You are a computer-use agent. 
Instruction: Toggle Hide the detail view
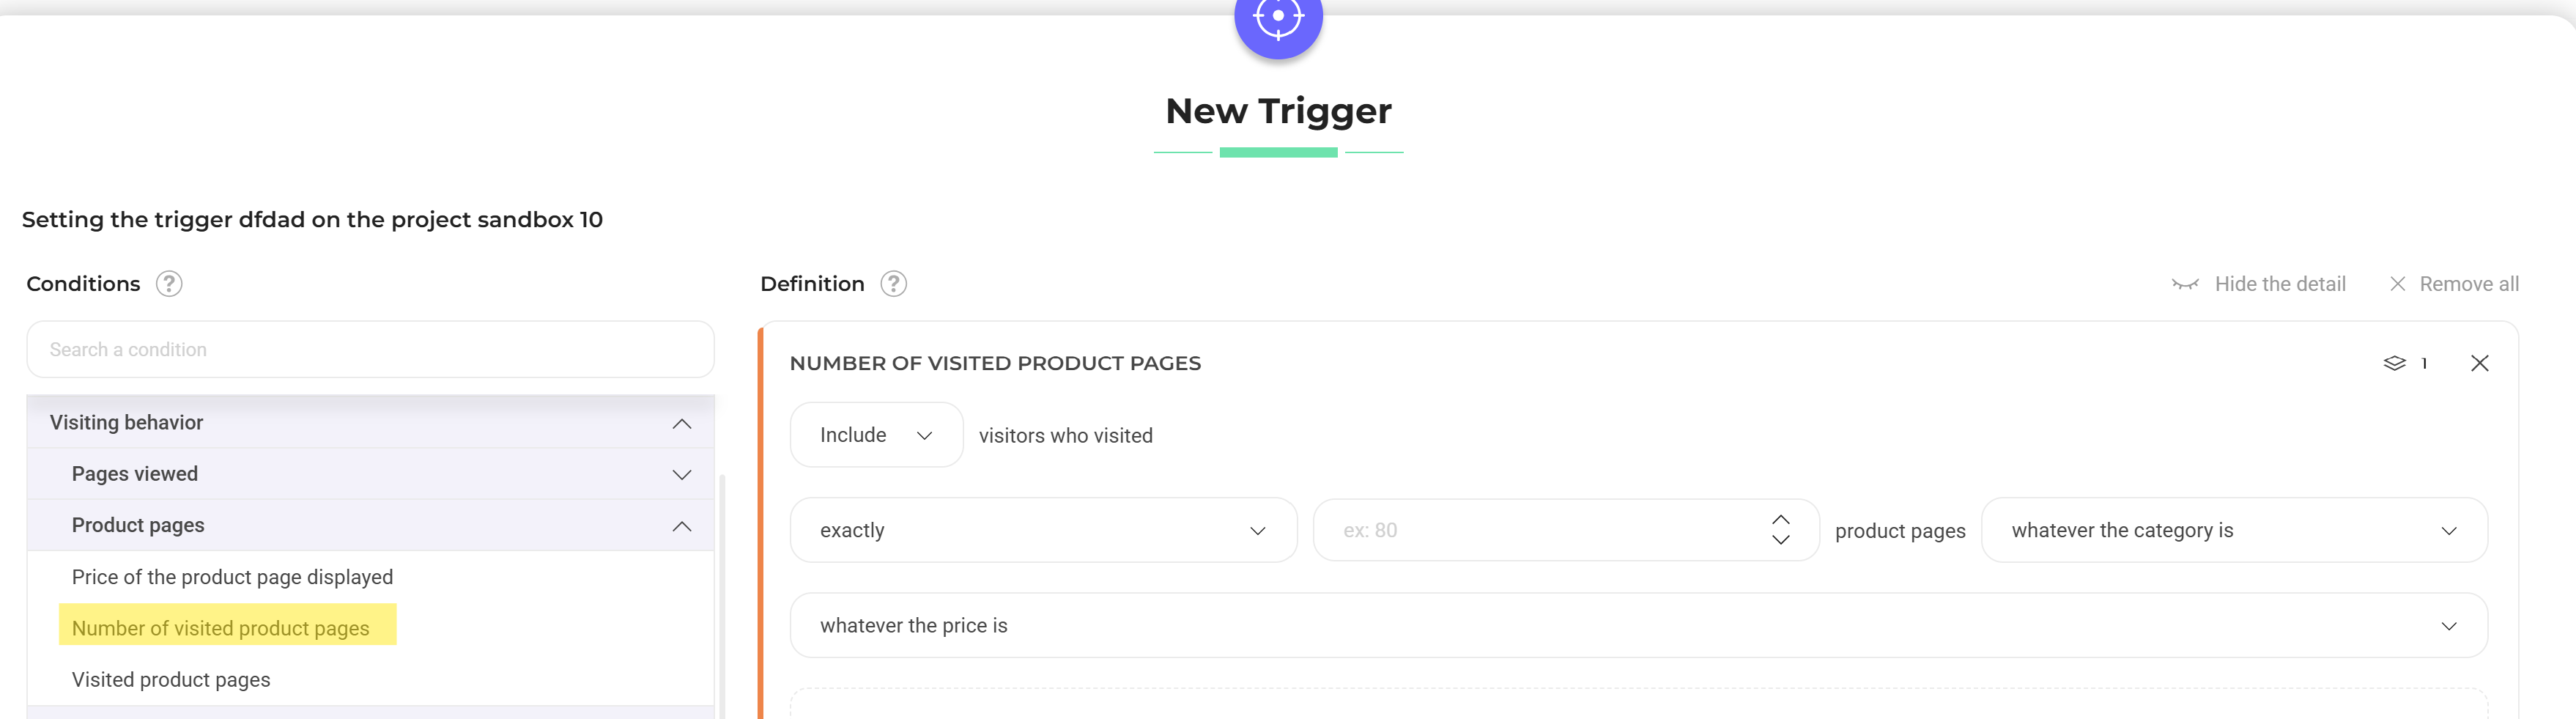click(2259, 284)
